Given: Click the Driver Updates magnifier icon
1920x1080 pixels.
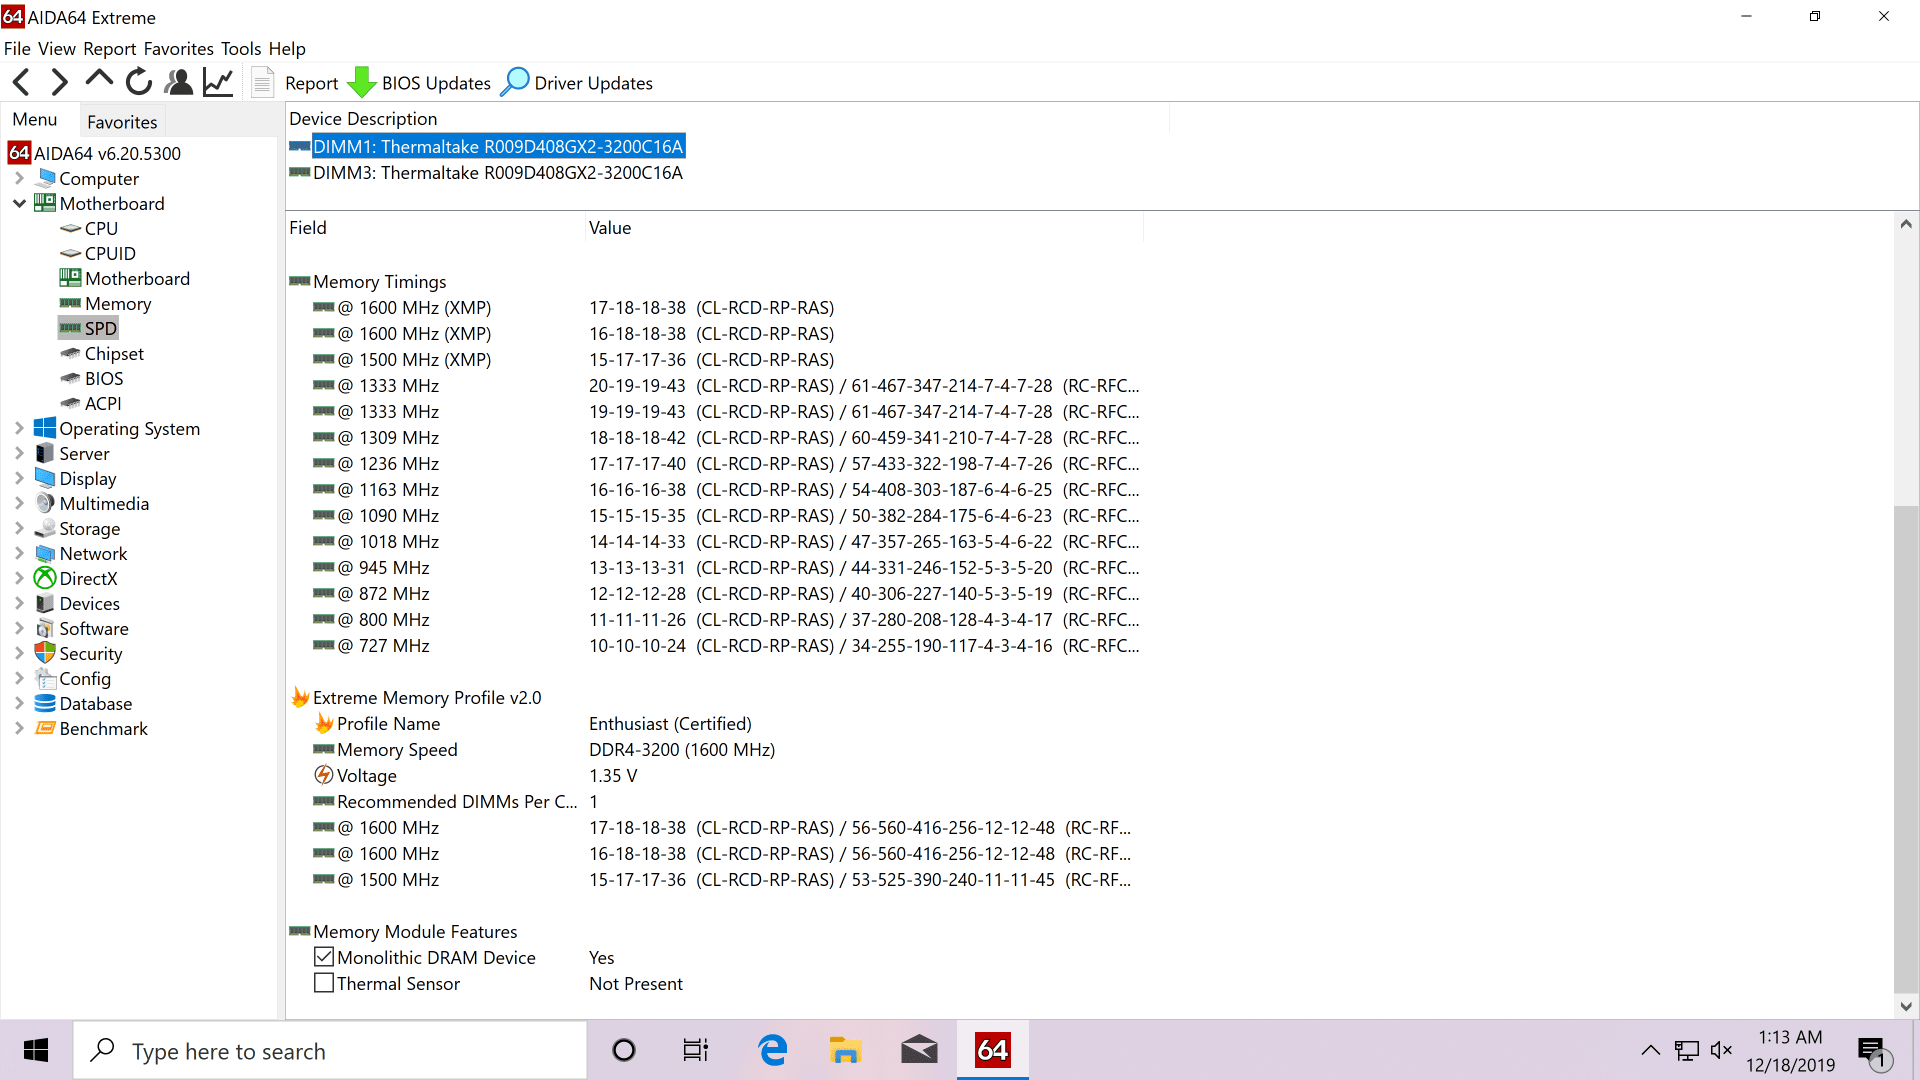Looking at the screenshot, I should [515, 82].
